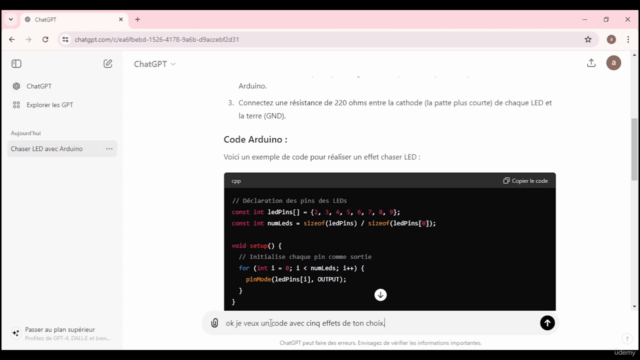Click 'Voici un exemple de code' sentence
Image resolution: width=640 pixels, height=360 pixels.
(x=322, y=157)
